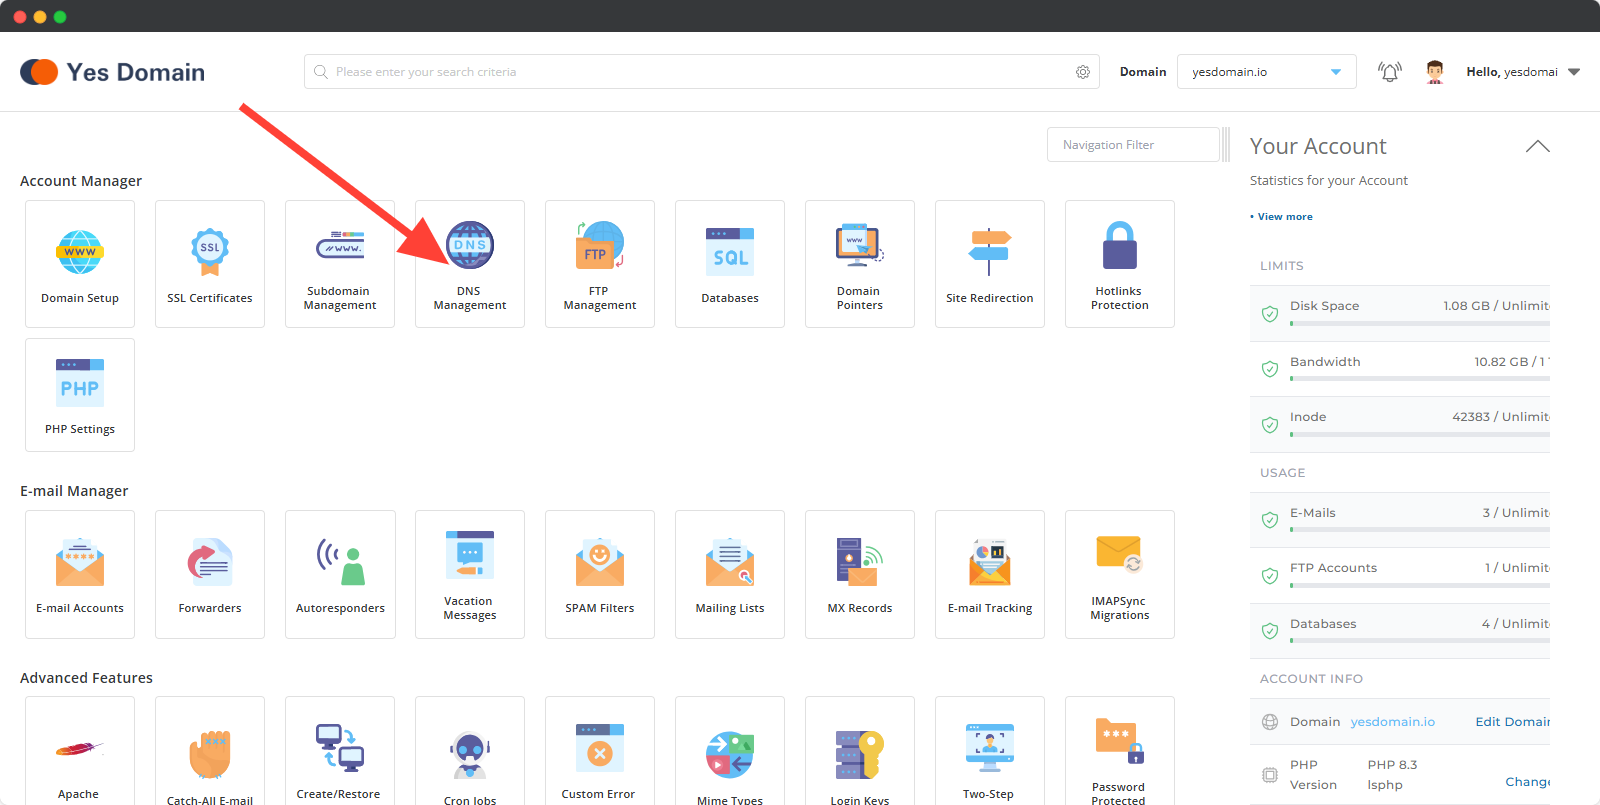This screenshot has height=805, width=1600.
Task: Click the Disk Space usage bar
Action: pos(1420,324)
